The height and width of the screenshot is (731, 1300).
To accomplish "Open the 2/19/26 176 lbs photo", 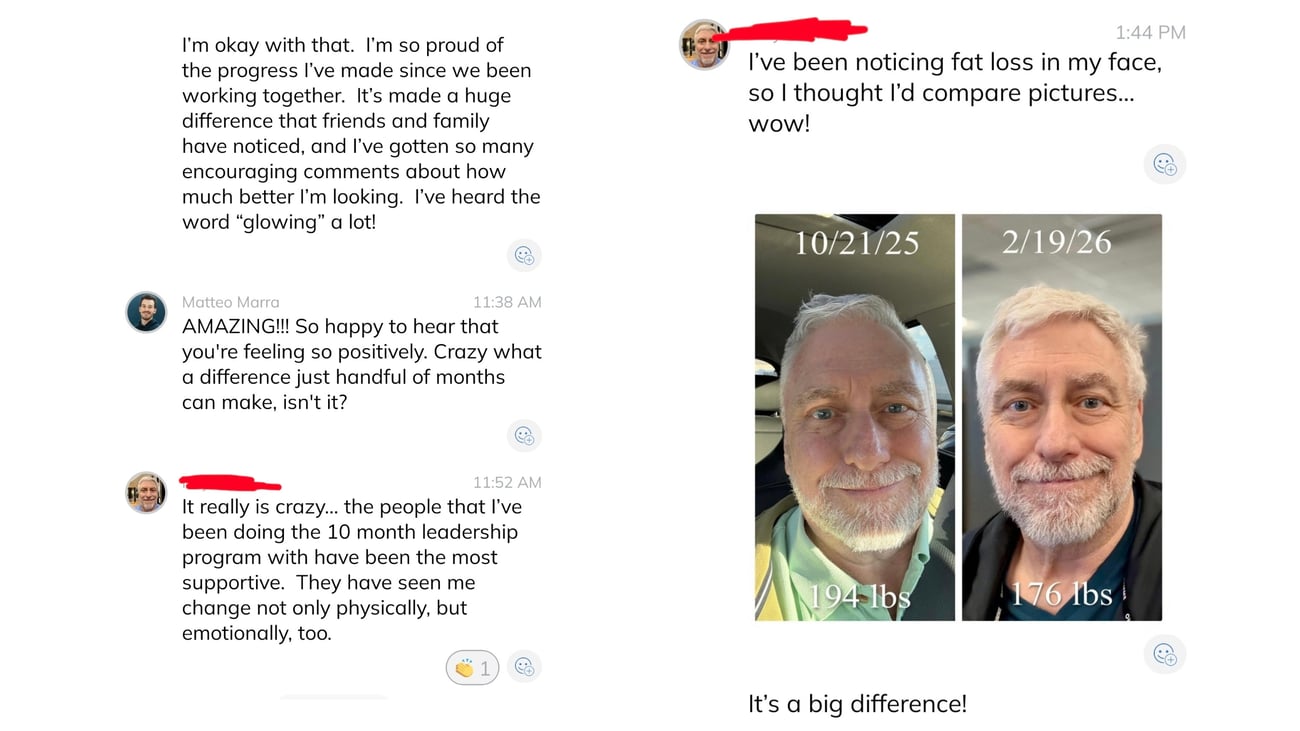I will pyautogui.click(x=1061, y=417).
